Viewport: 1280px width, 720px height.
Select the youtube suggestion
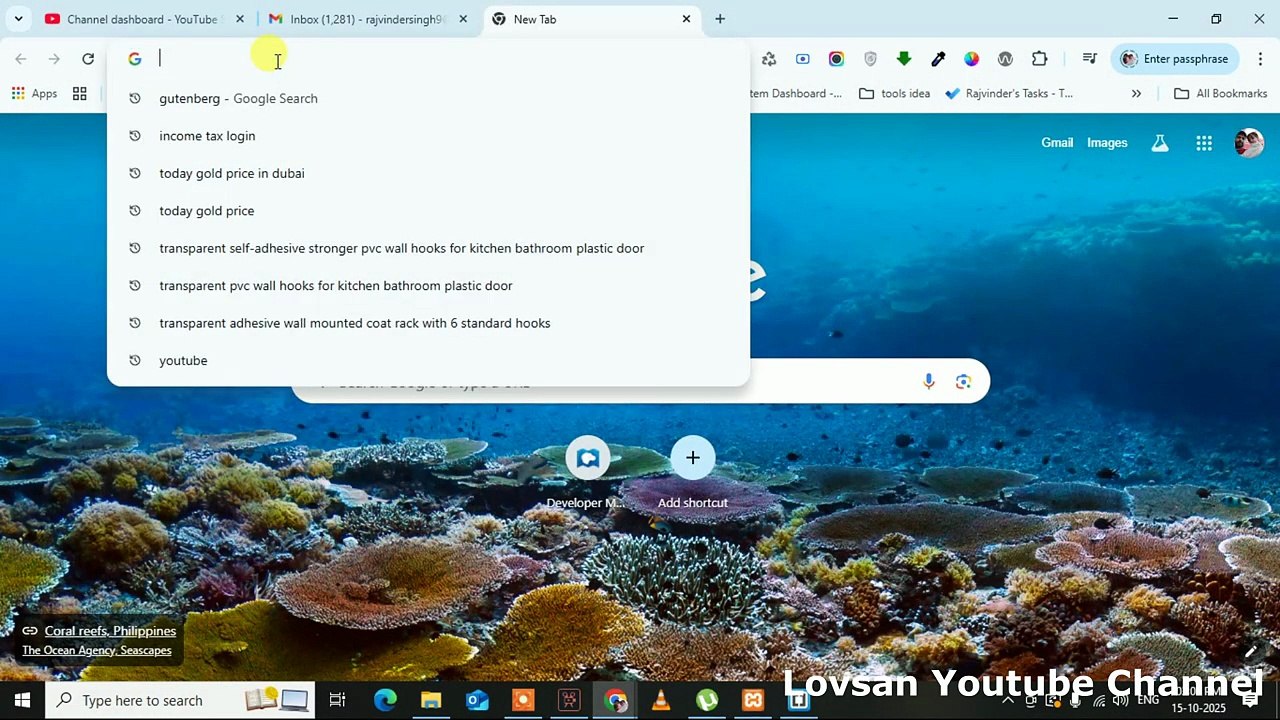coord(428,361)
